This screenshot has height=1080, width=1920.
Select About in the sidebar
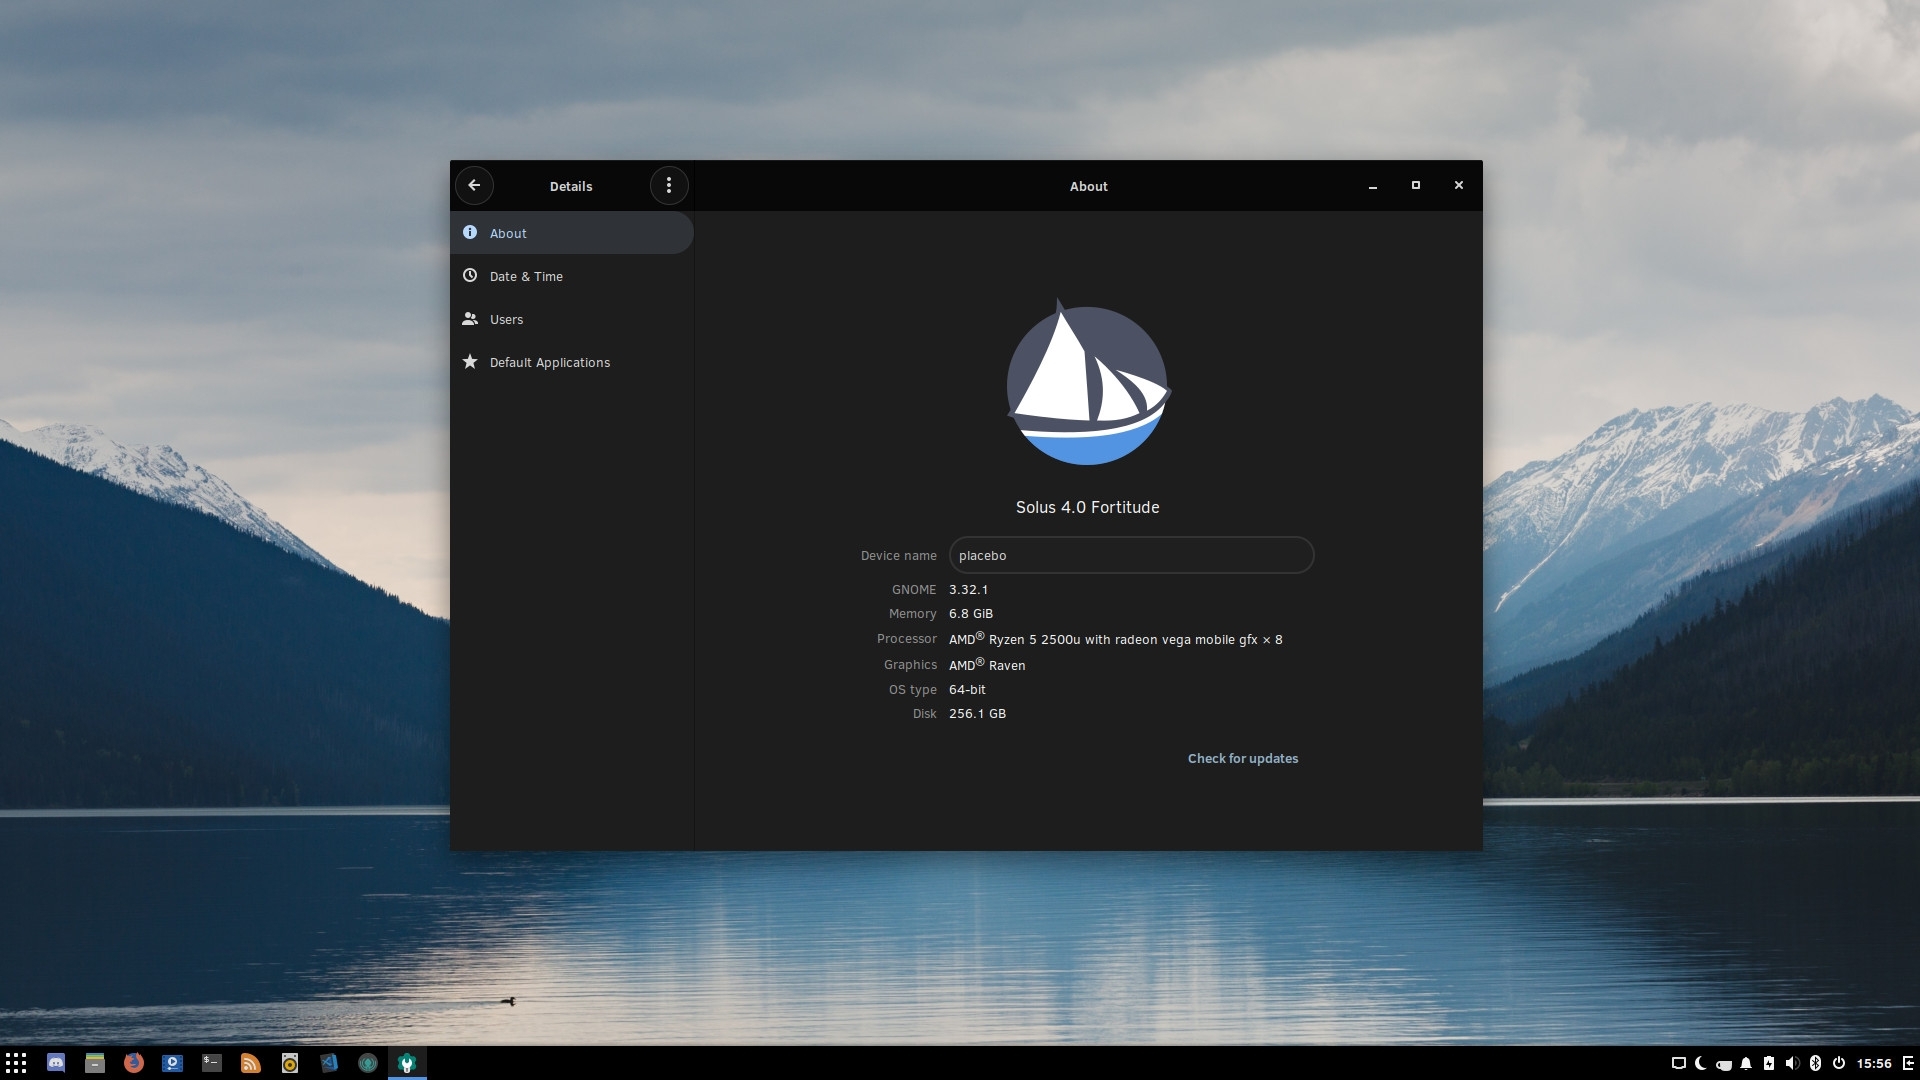571,233
